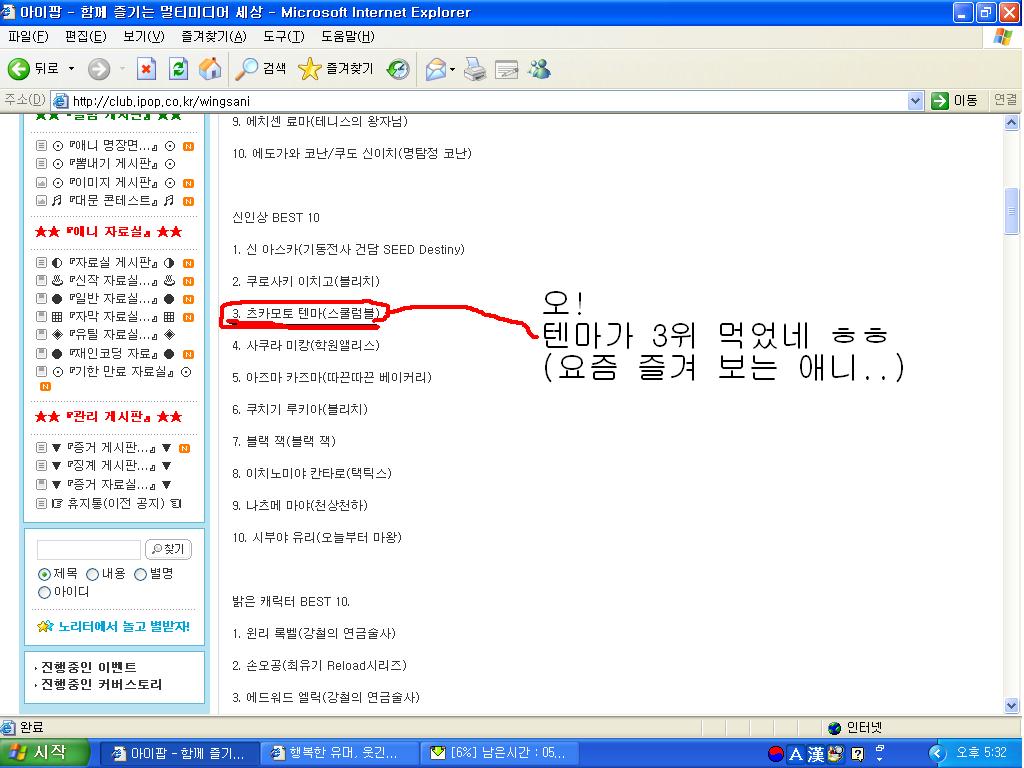Open 진행중인 이벤트 link

click(x=89, y=667)
